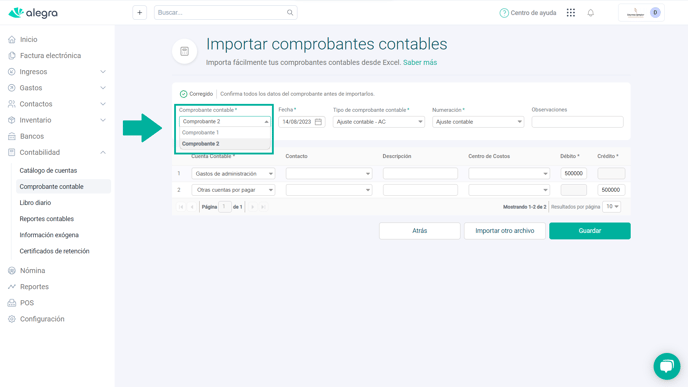Open the Fecha calendar picker icon

click(x=319, y=122)
